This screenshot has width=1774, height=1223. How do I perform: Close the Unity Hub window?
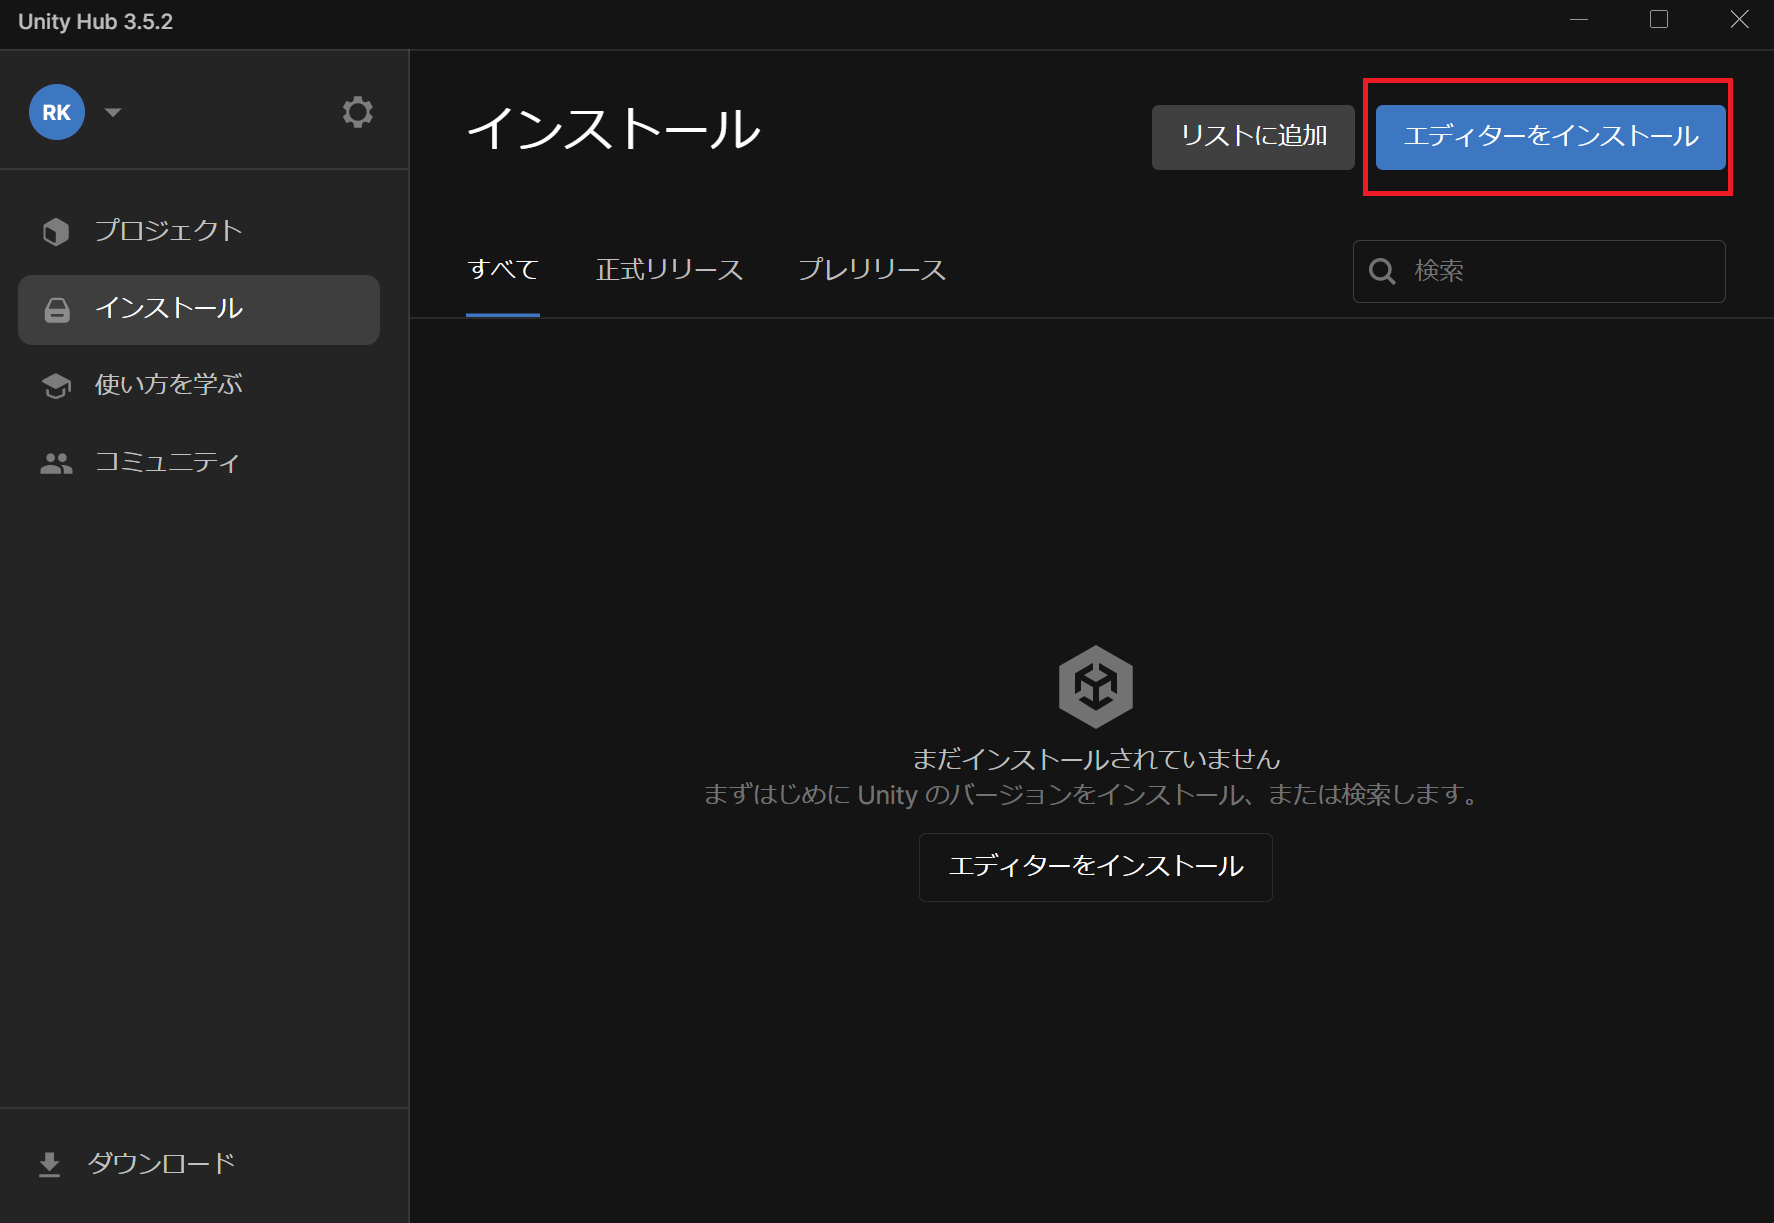(1740, 20)
